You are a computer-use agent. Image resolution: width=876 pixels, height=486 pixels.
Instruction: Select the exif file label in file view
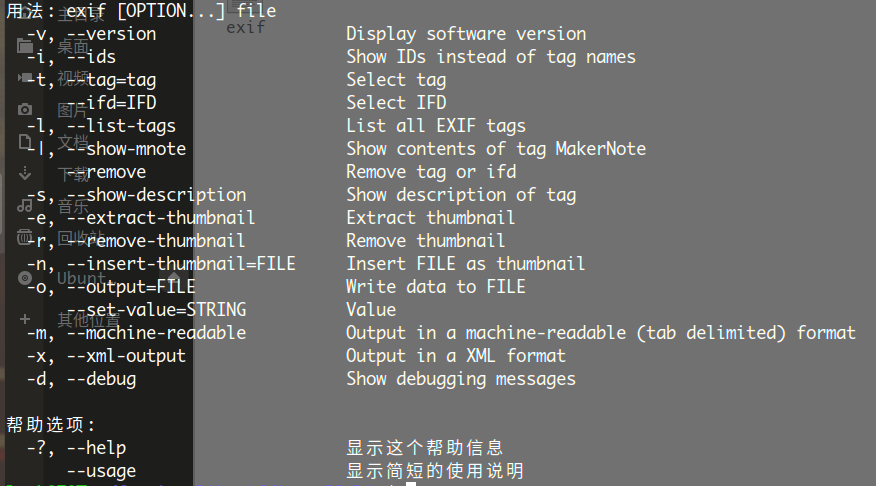tap(245, 27)
